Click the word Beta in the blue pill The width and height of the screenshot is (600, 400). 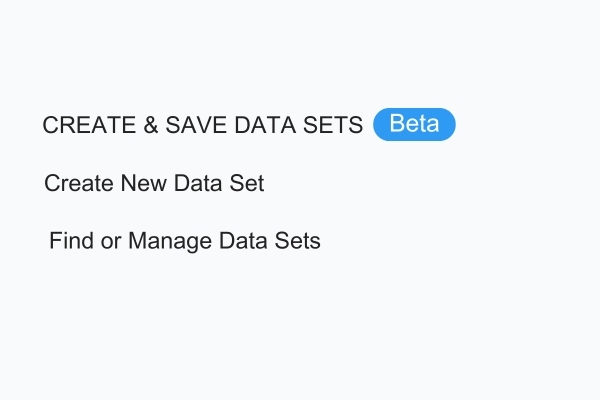[414, 125]
